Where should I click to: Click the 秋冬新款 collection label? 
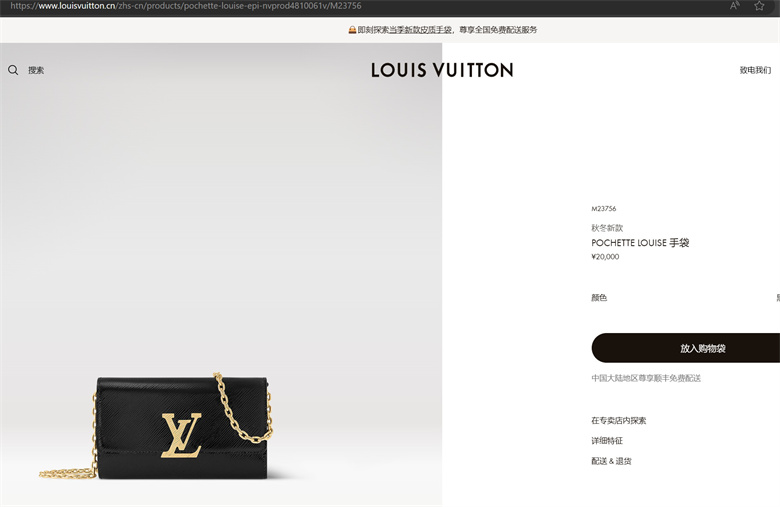click(607, 228)
